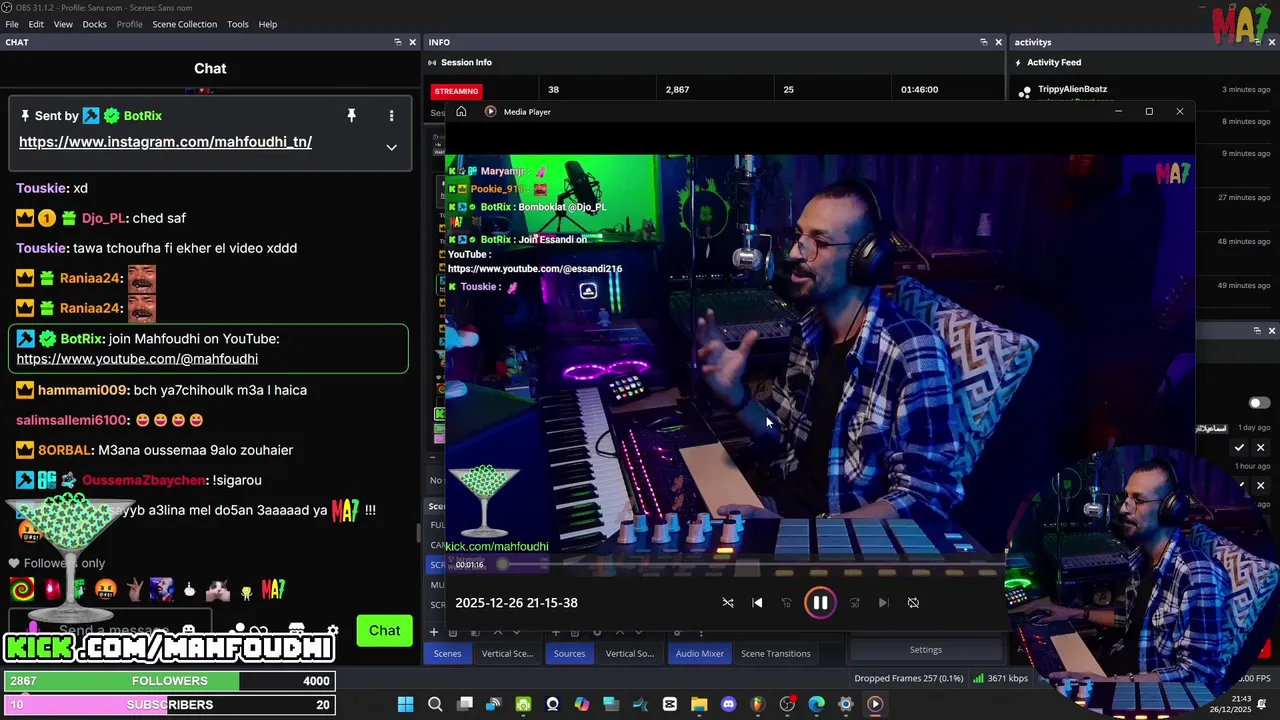The width and height of the screenshot is (1280, 720).
Task: Open the pinned Instagram mahfoudhi_tn link
Action: [x=165, y=142]
